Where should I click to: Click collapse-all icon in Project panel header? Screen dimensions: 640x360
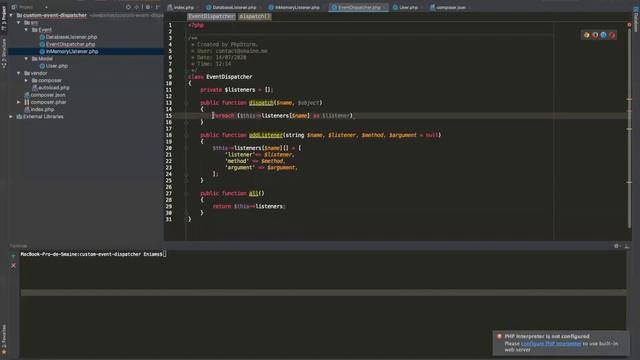(x=137, y=7)
